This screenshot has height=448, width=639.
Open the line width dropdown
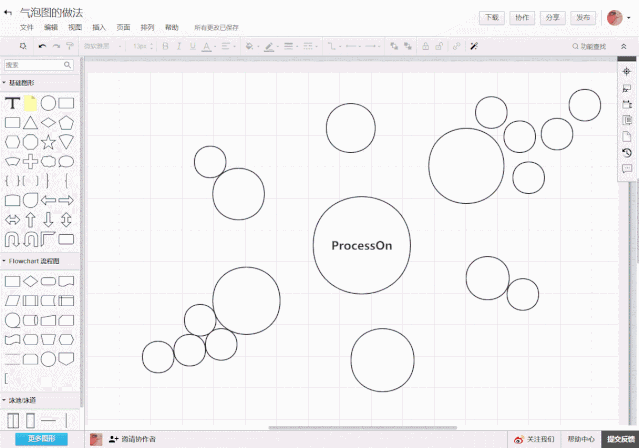(x=291, y=46)
